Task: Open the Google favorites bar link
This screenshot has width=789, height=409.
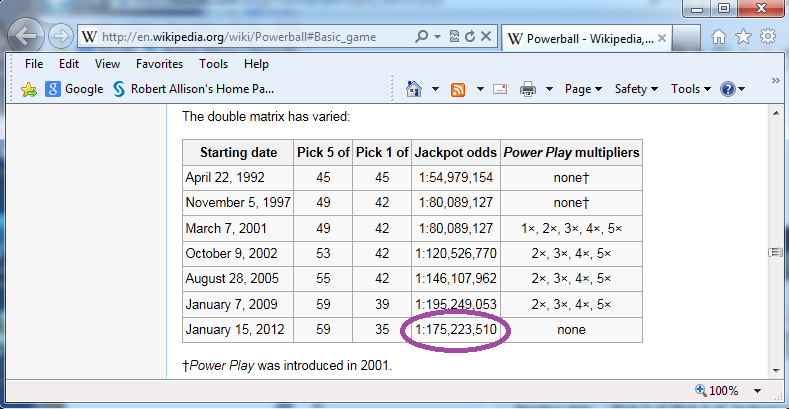Action: 74,89
